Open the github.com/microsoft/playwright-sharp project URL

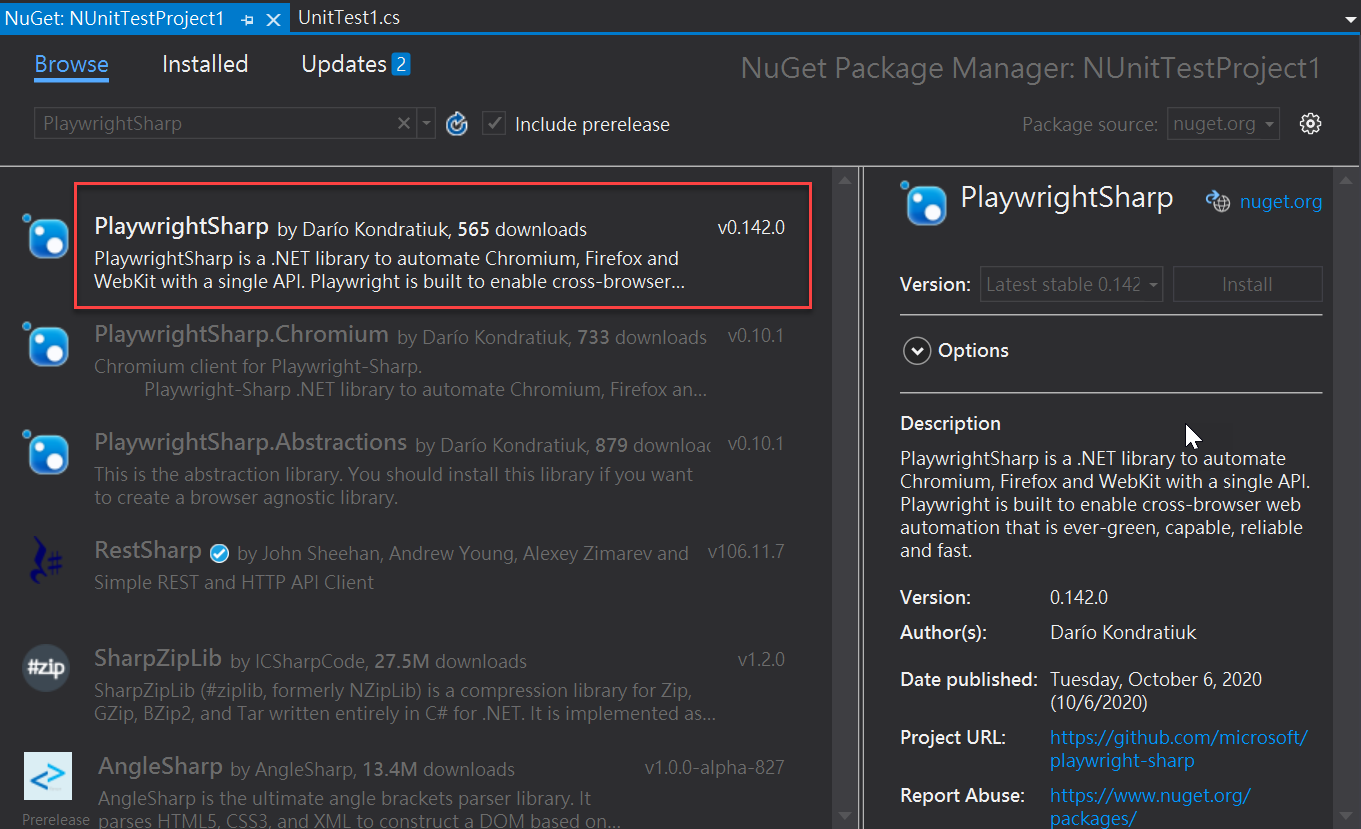[1178, 749]
